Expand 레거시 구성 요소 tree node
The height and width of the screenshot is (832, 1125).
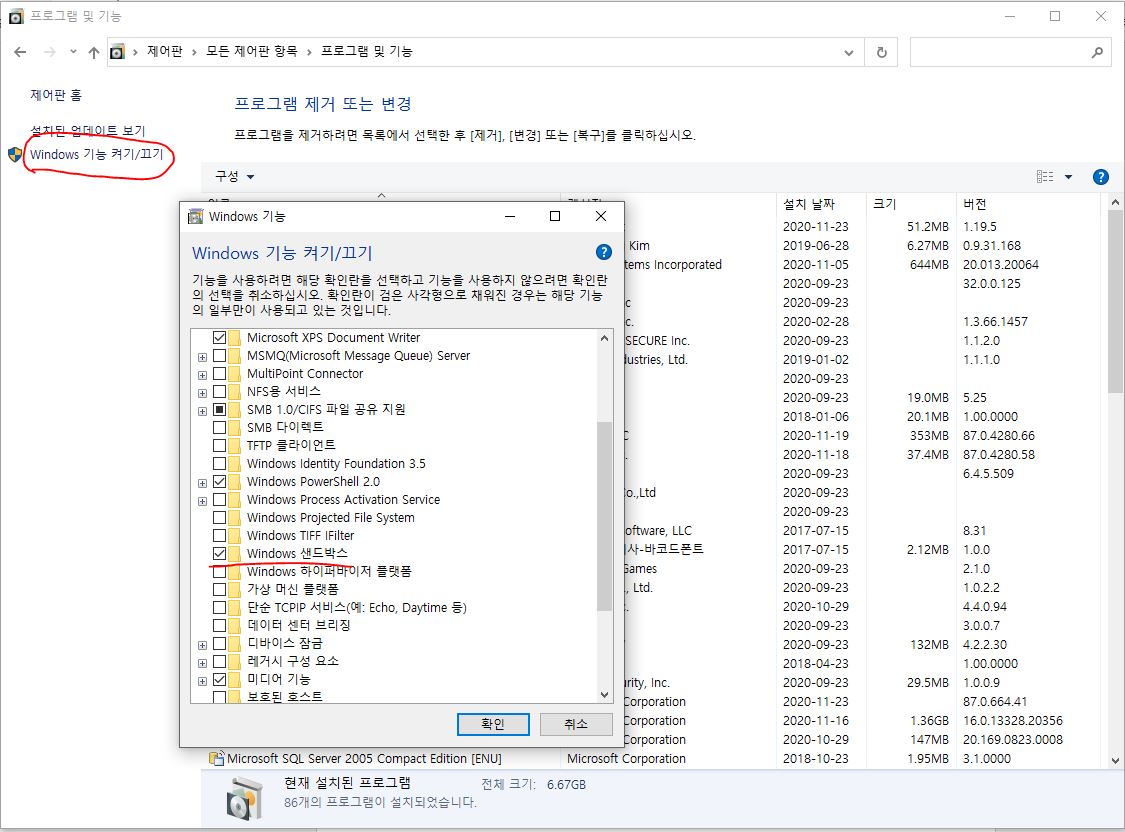pos(202,663)
